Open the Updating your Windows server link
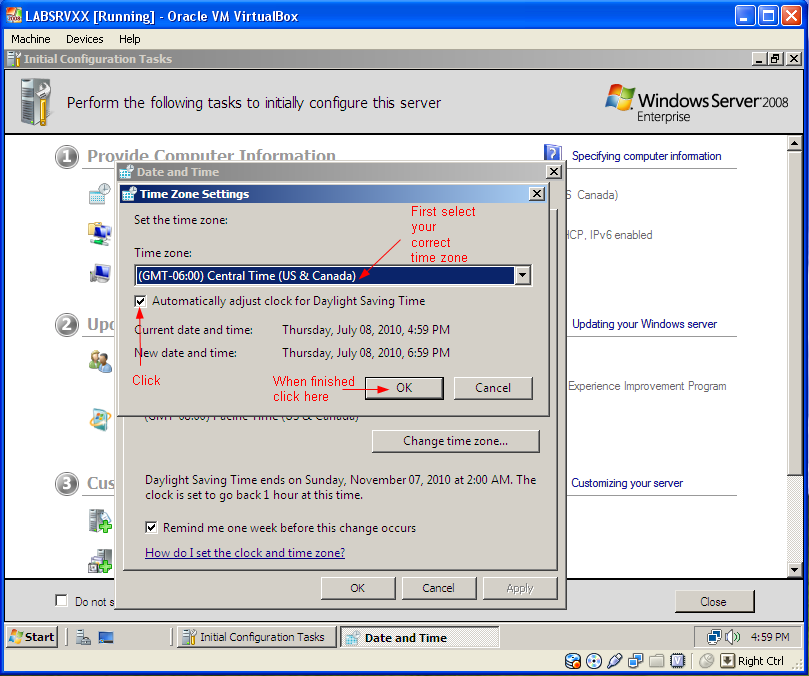This screenshot has height=676, width=809. click(x=644, y=324)
